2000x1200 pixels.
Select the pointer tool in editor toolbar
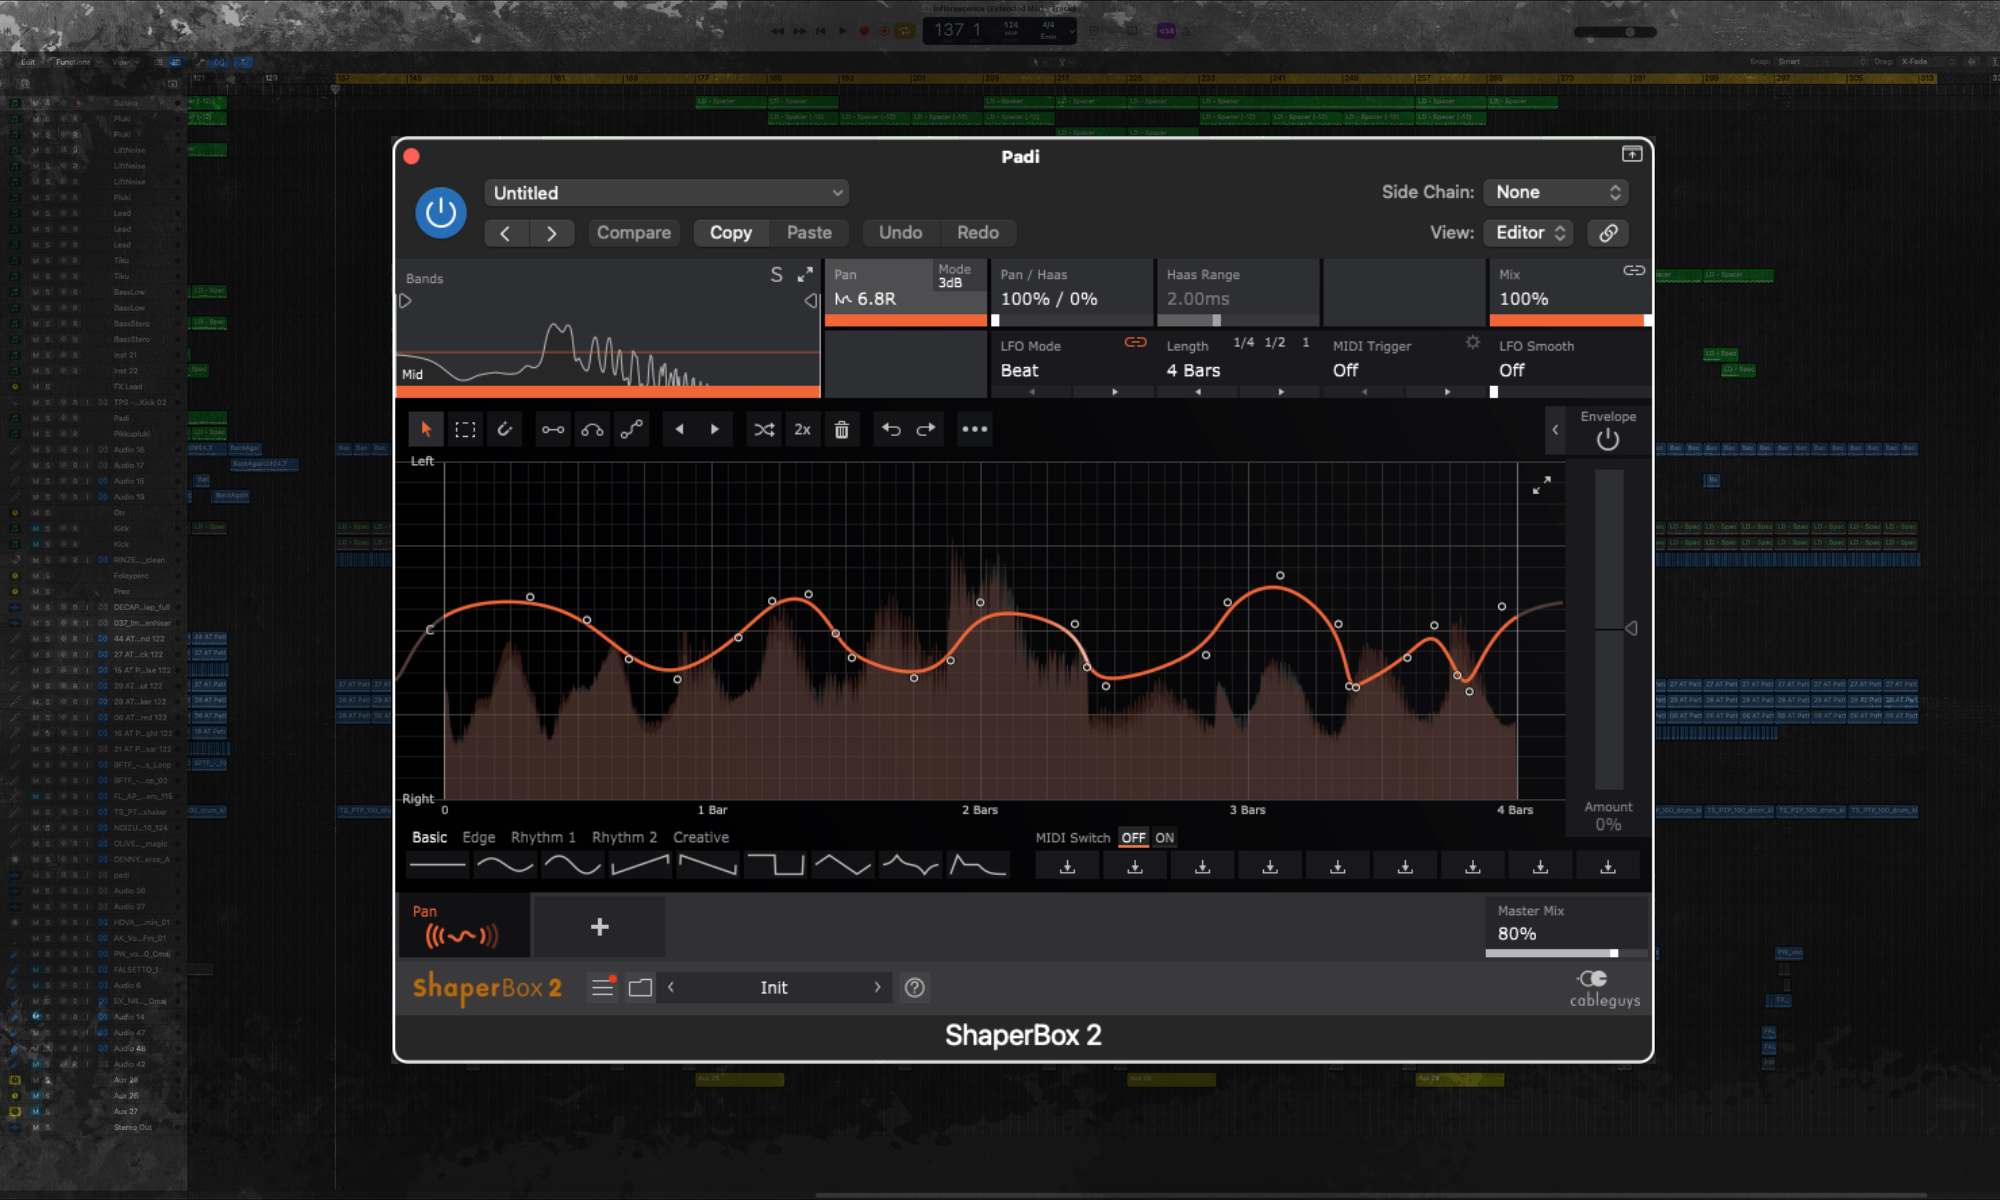pyautogui.click(x=426, y=430)
